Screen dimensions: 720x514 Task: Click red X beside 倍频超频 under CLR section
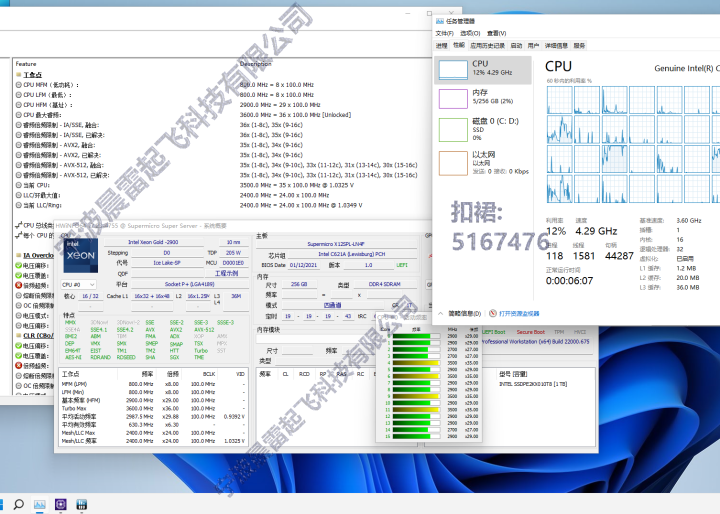[x=18, y=366]
